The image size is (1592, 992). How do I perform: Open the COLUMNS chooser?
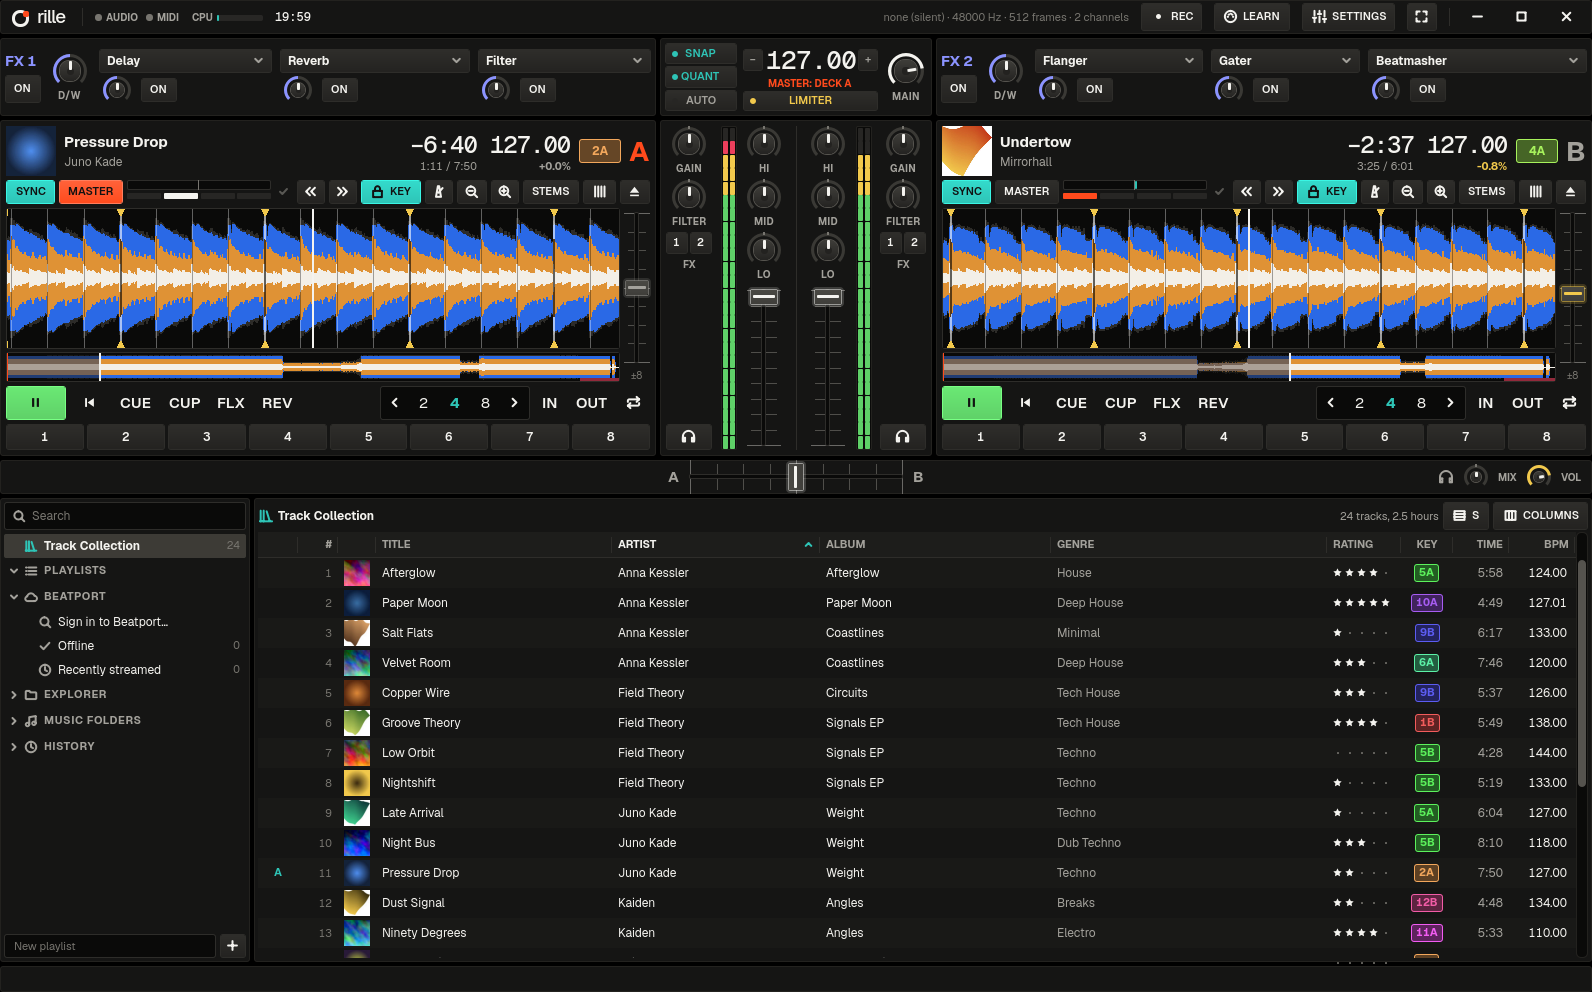tap(1541, 516)
